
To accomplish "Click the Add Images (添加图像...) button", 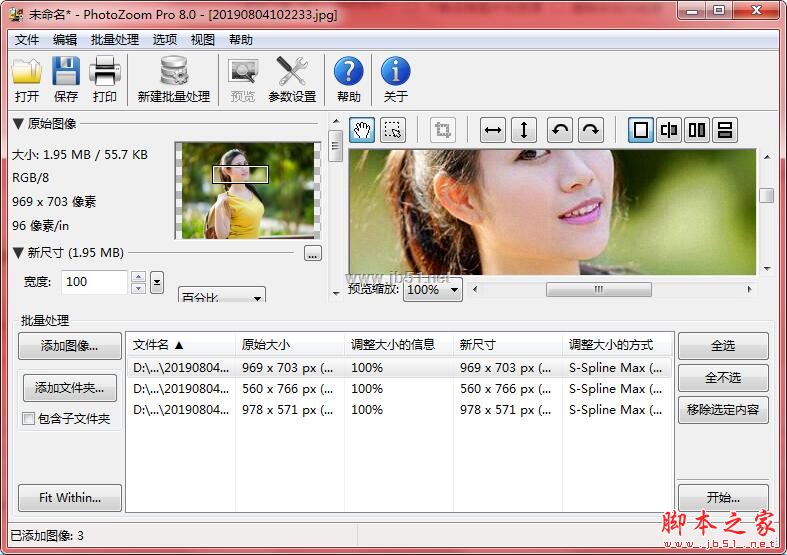I will coord(69,346).
